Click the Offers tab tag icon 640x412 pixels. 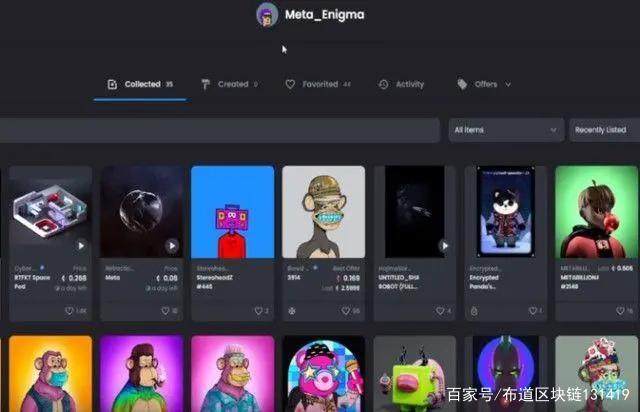tap(462, 84)
